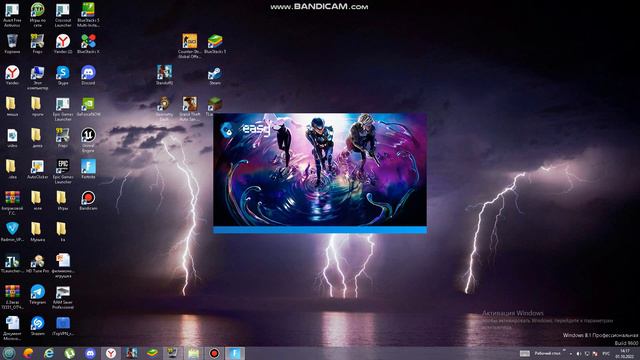Image resolution: width=640 pixels, height=360 pixels.
Task: Select the video file icon on the desktop
Action: pos(12,138)
